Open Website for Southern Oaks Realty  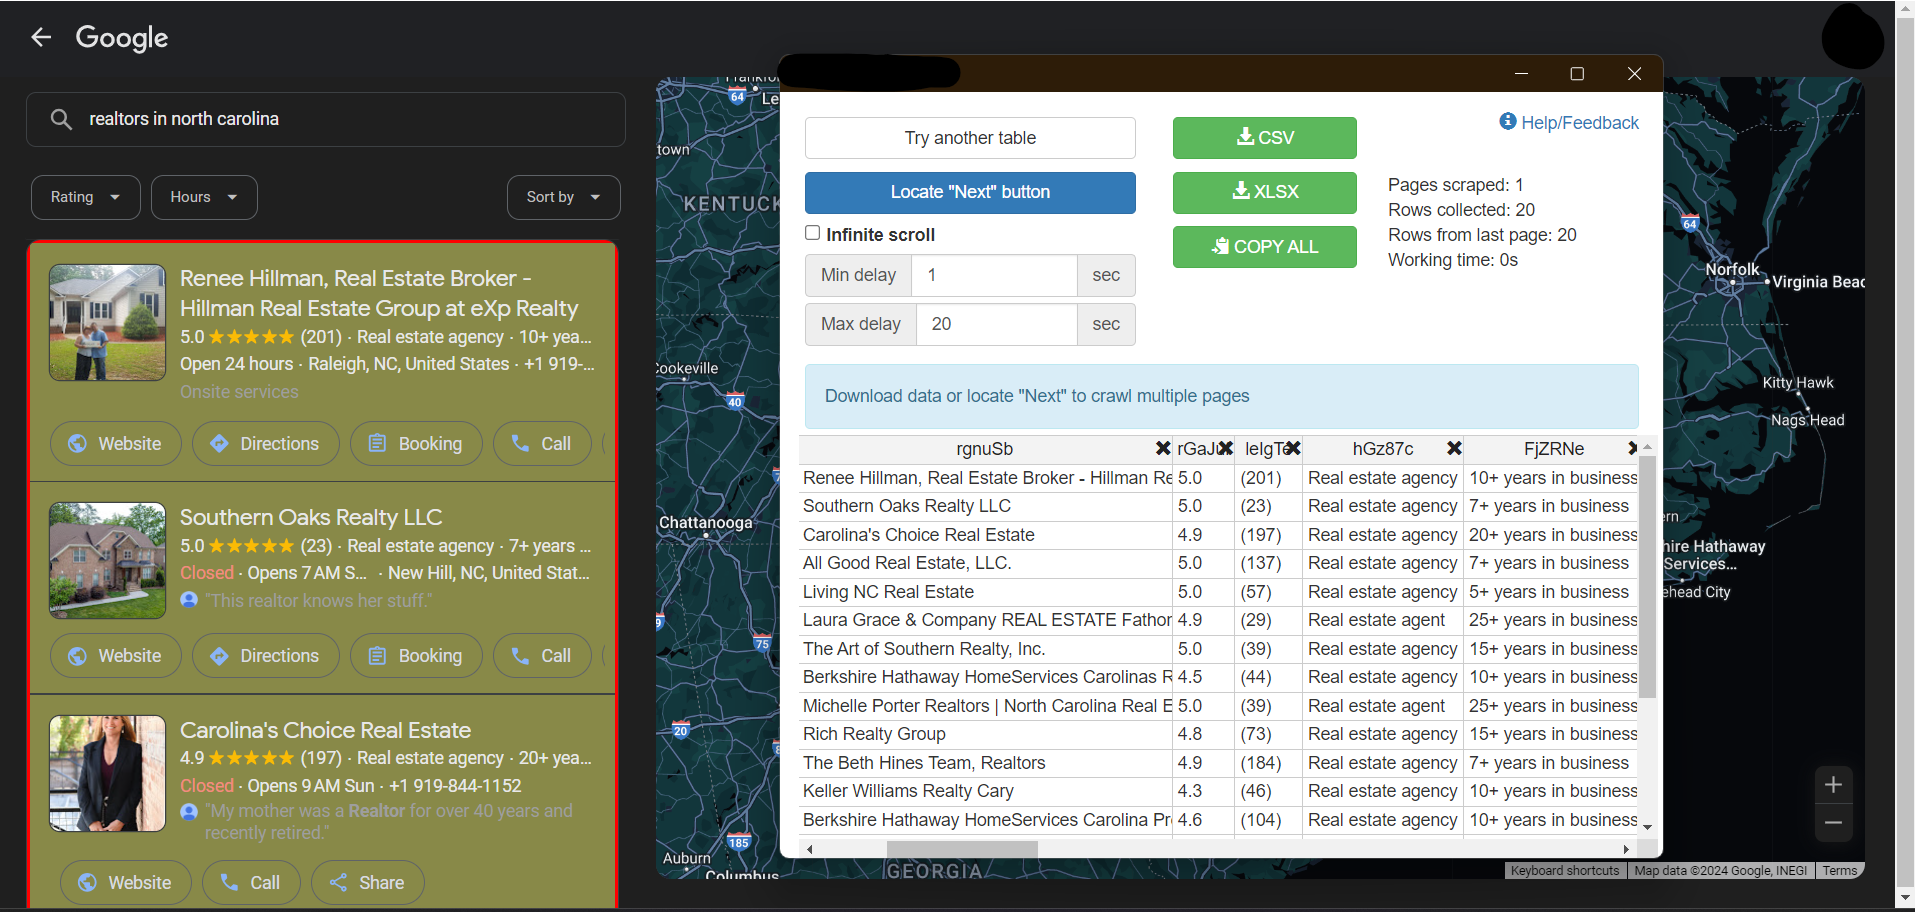pyautogui.click(x=116, y=656)
